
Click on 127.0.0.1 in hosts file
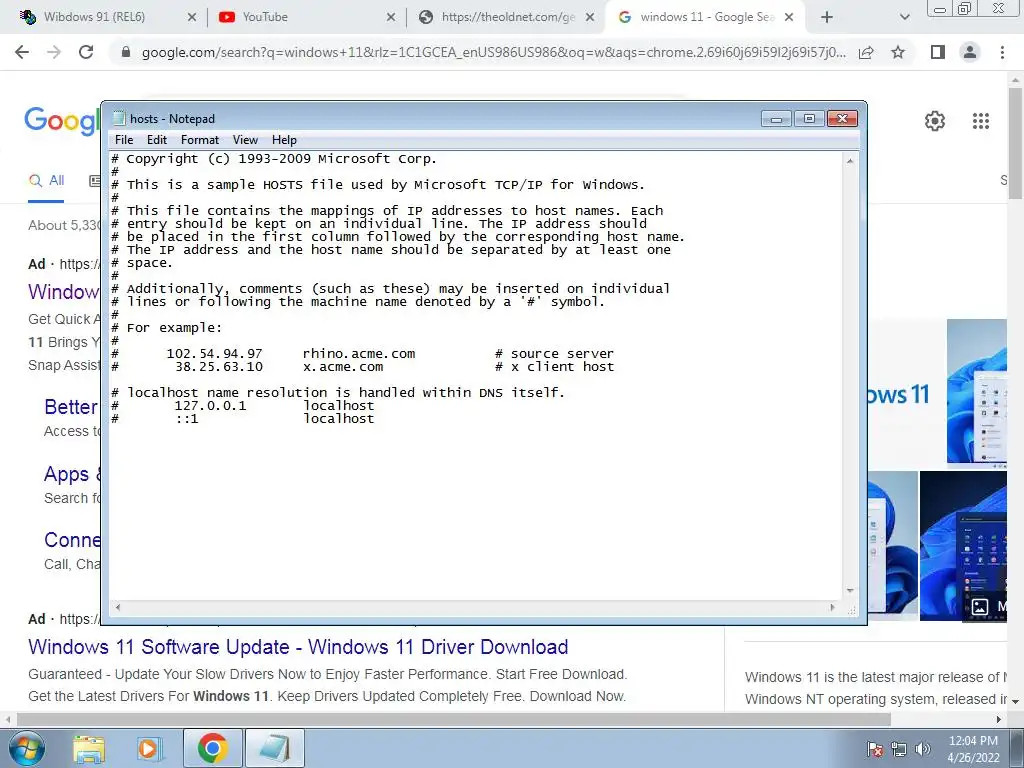pos(210,406)
